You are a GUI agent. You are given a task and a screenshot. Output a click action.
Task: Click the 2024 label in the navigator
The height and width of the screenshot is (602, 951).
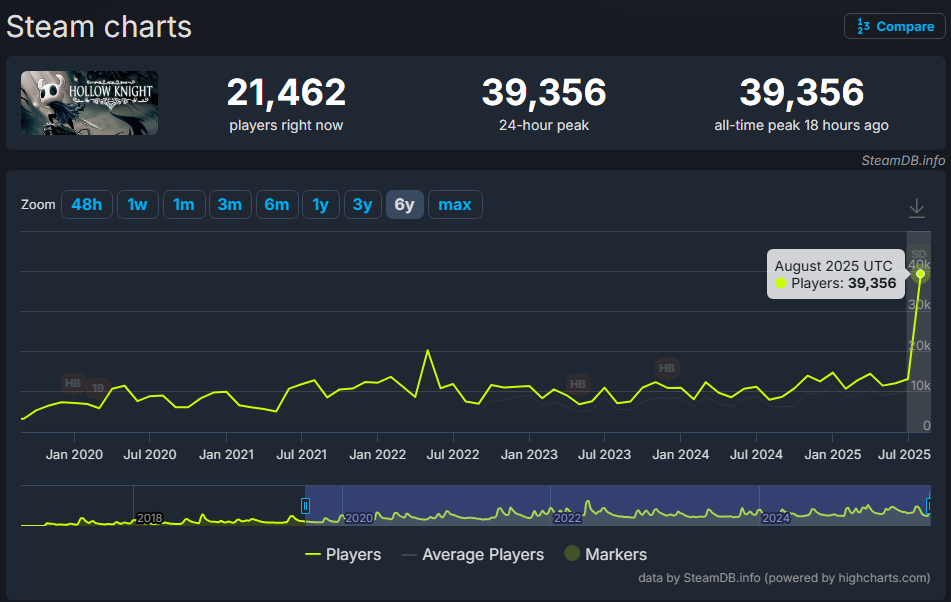pyautogui.click(x=776, y=518)
